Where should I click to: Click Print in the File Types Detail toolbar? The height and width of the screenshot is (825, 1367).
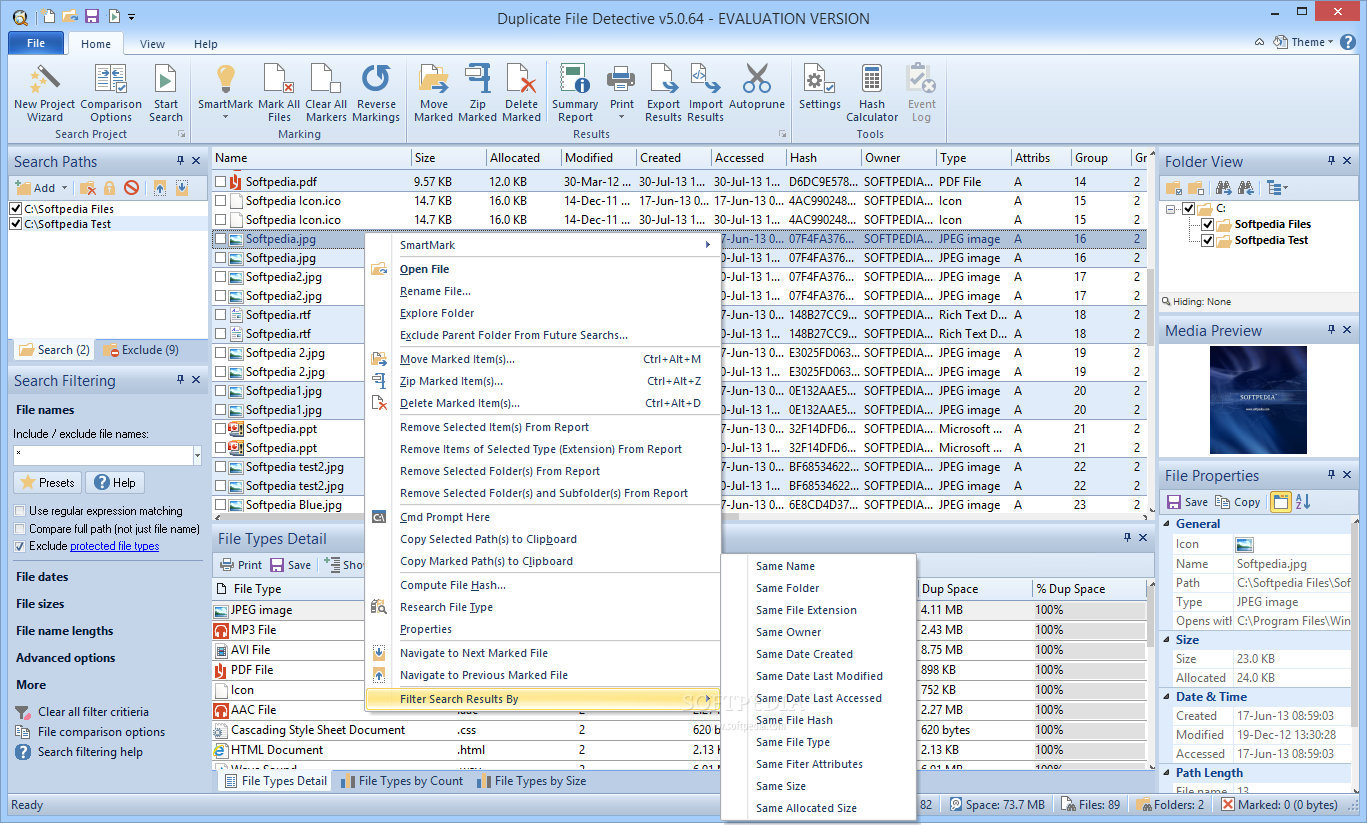(241, 565)
